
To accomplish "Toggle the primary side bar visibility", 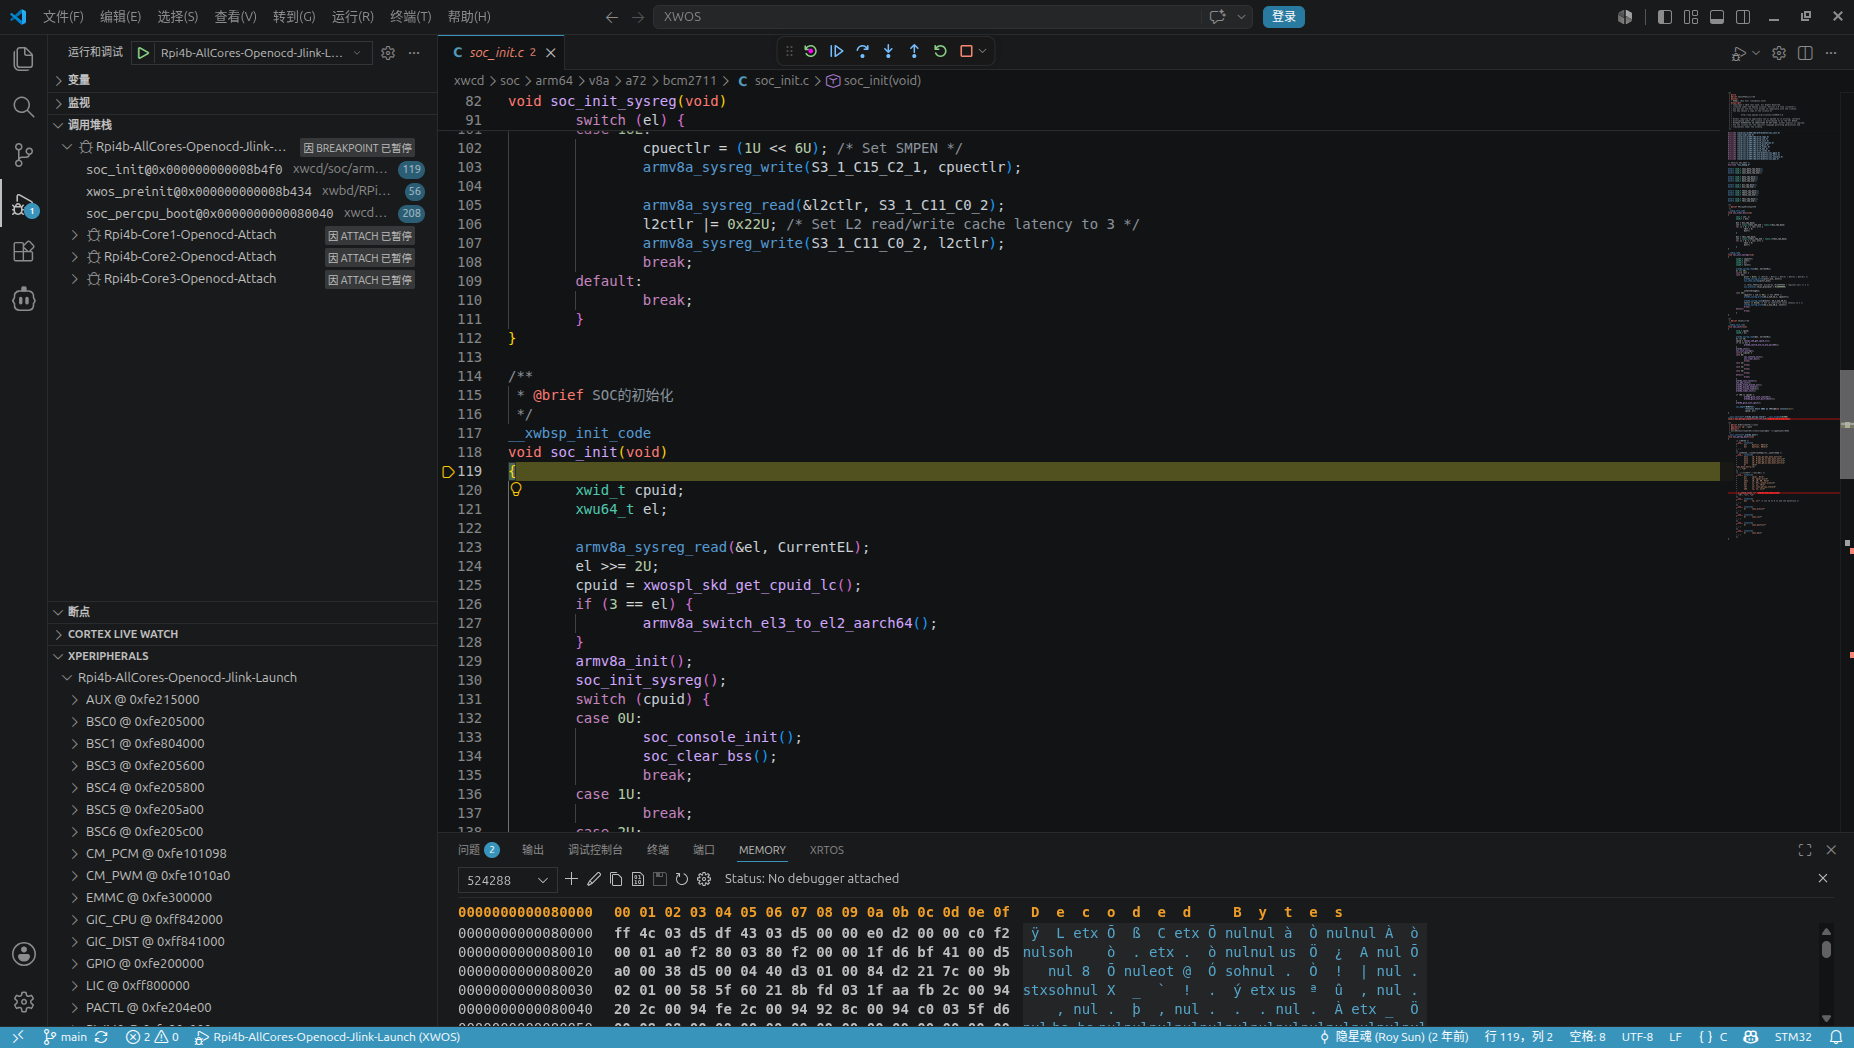I will (1665, 16).
